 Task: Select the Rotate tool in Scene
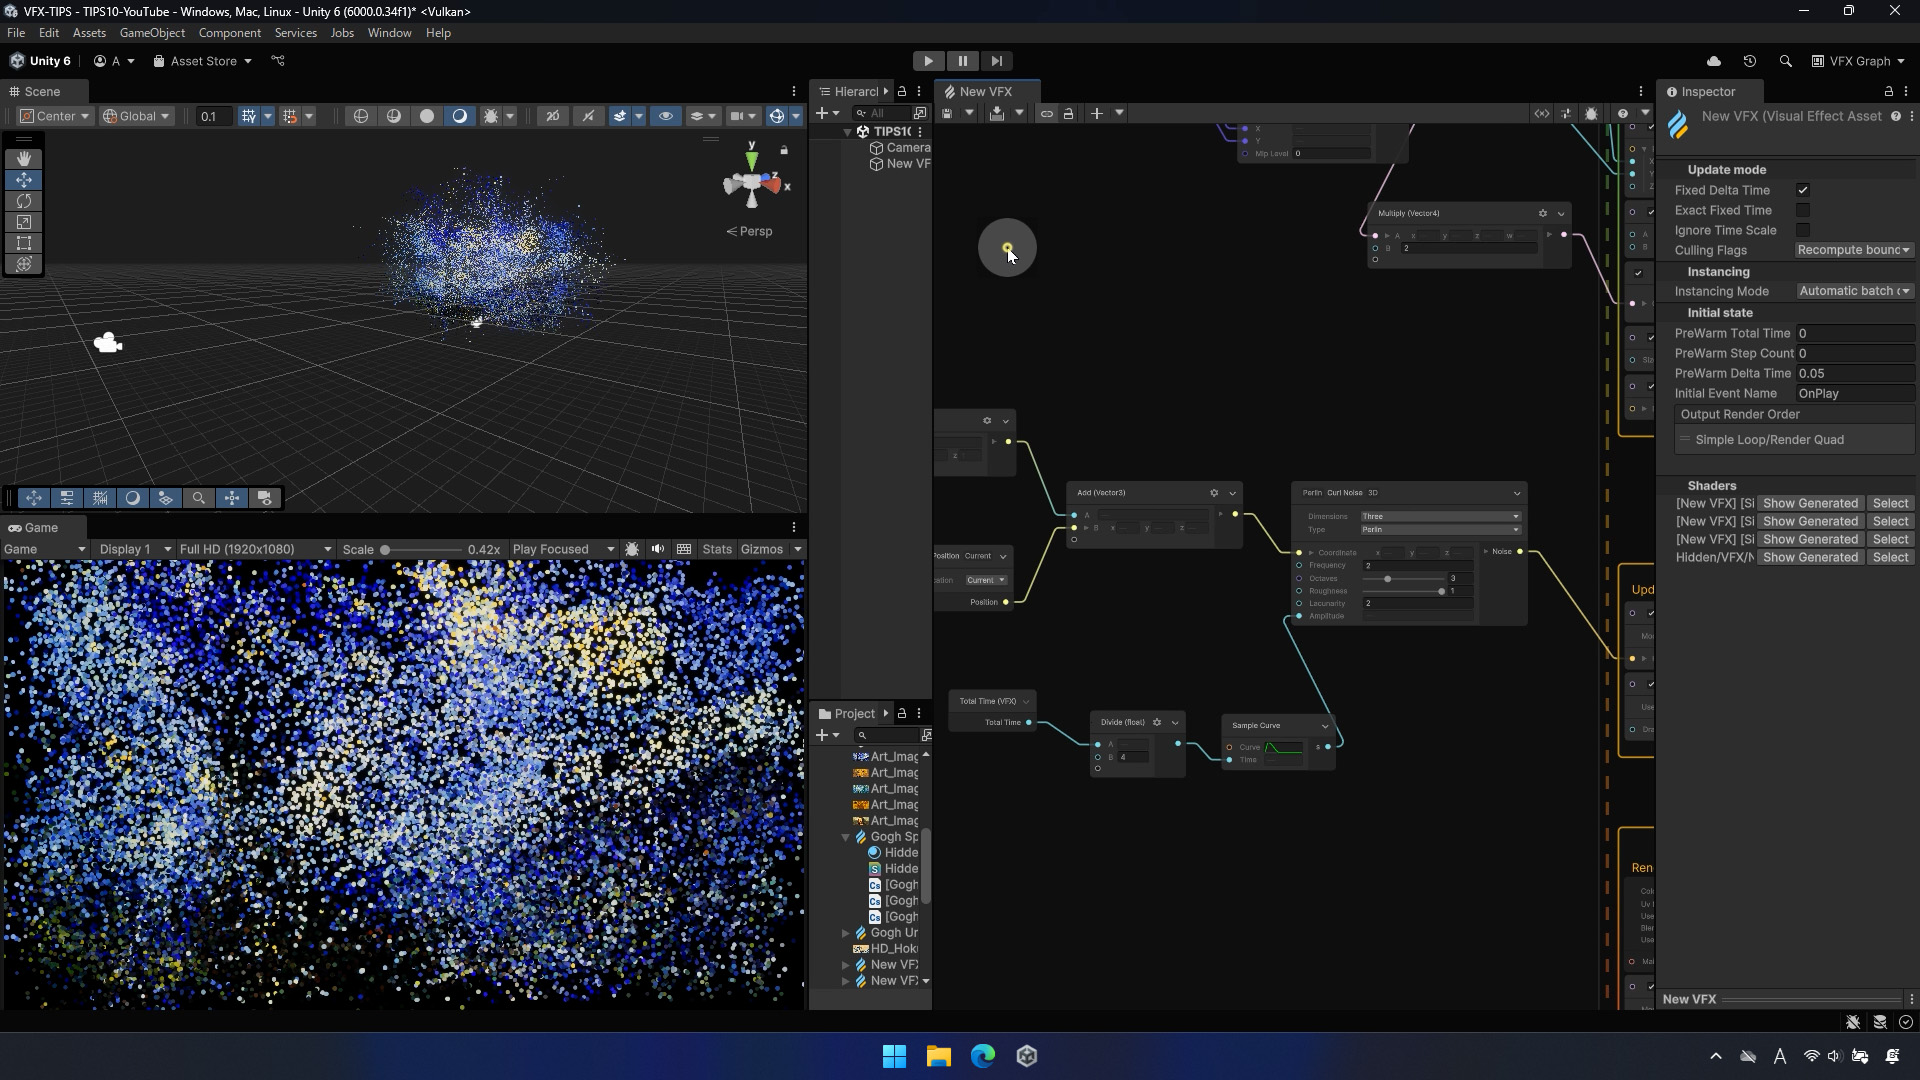coord(24,201)
